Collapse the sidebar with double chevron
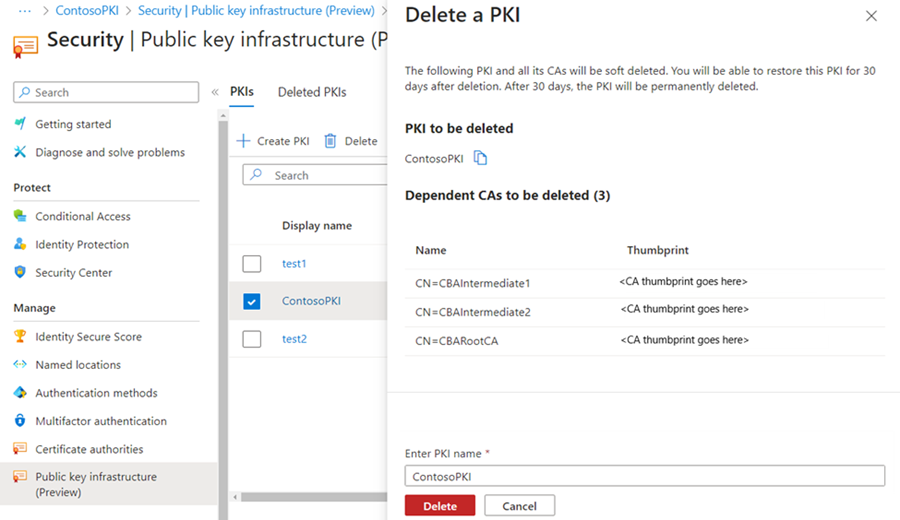Image resolution: width=900 pixels, height=520 pixels. [x=215, y=92]
